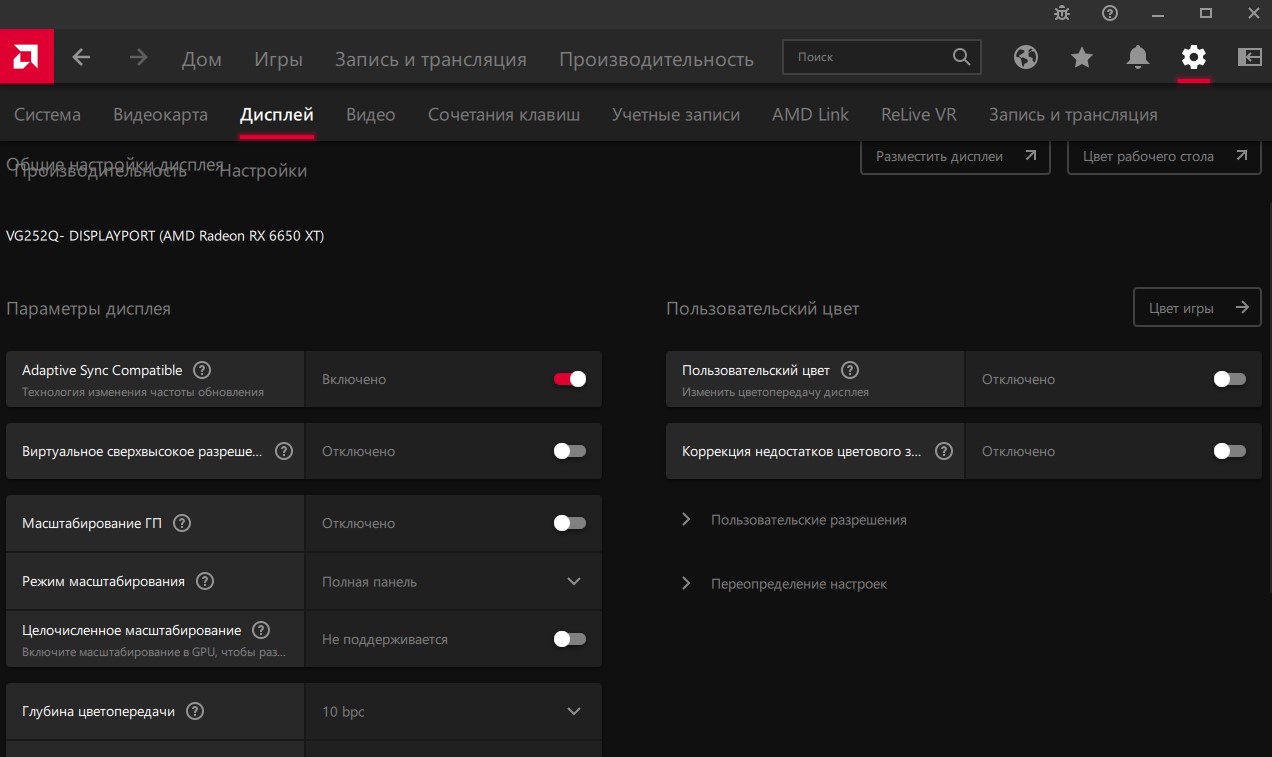This screenshot has height=757, width=1272.
Task: Expand Переопределение настроек section
Action: (785, 583)
